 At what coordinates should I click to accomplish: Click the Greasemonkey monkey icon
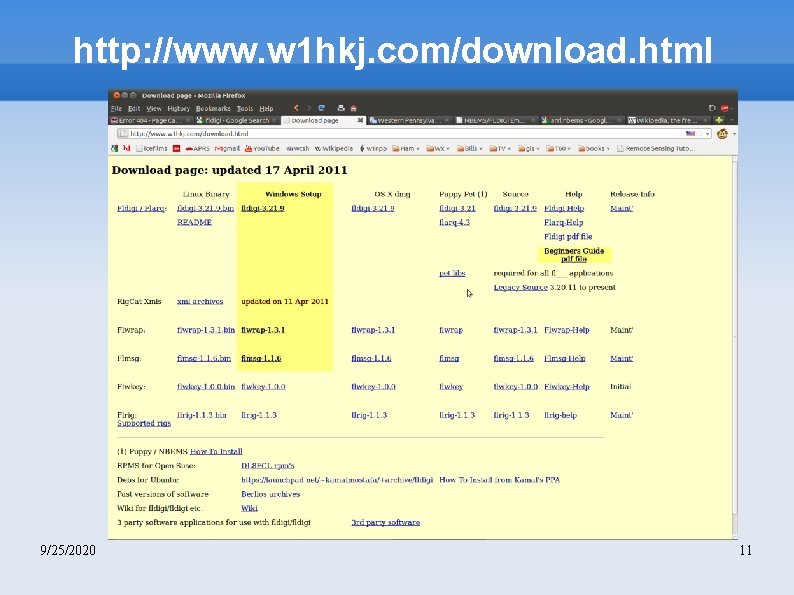tap(722, 134)
